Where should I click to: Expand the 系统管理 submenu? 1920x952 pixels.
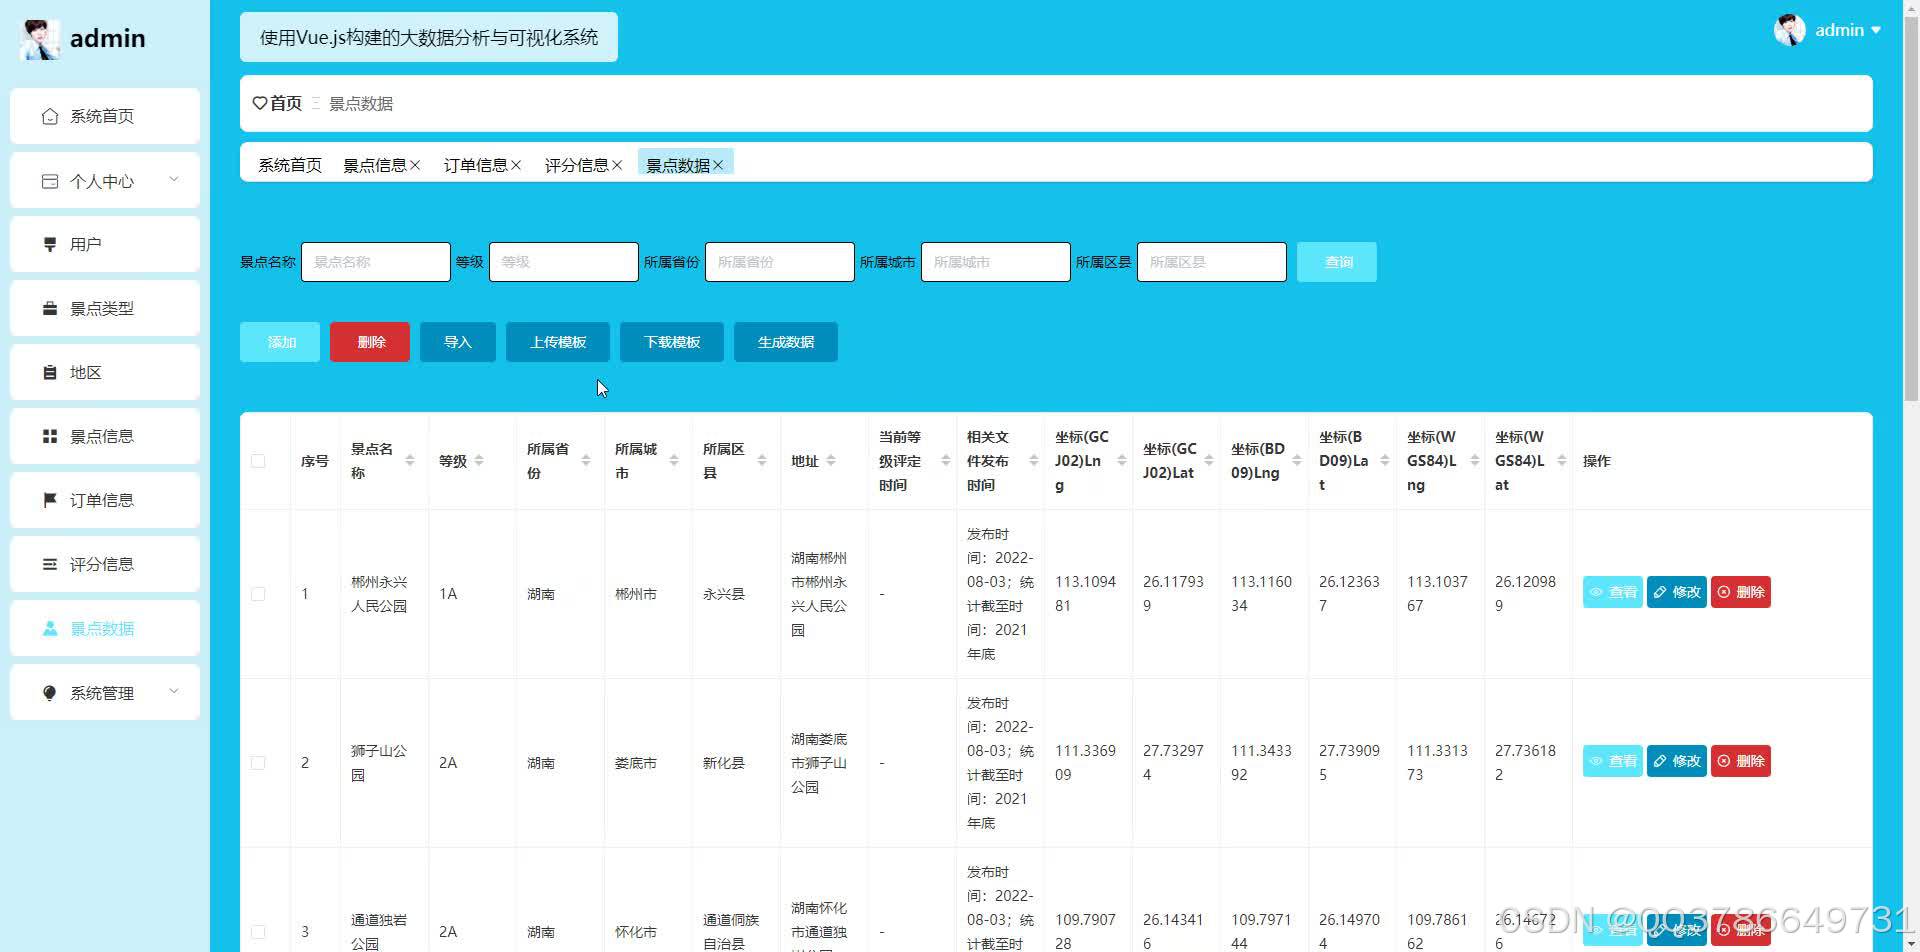(174, 692)
